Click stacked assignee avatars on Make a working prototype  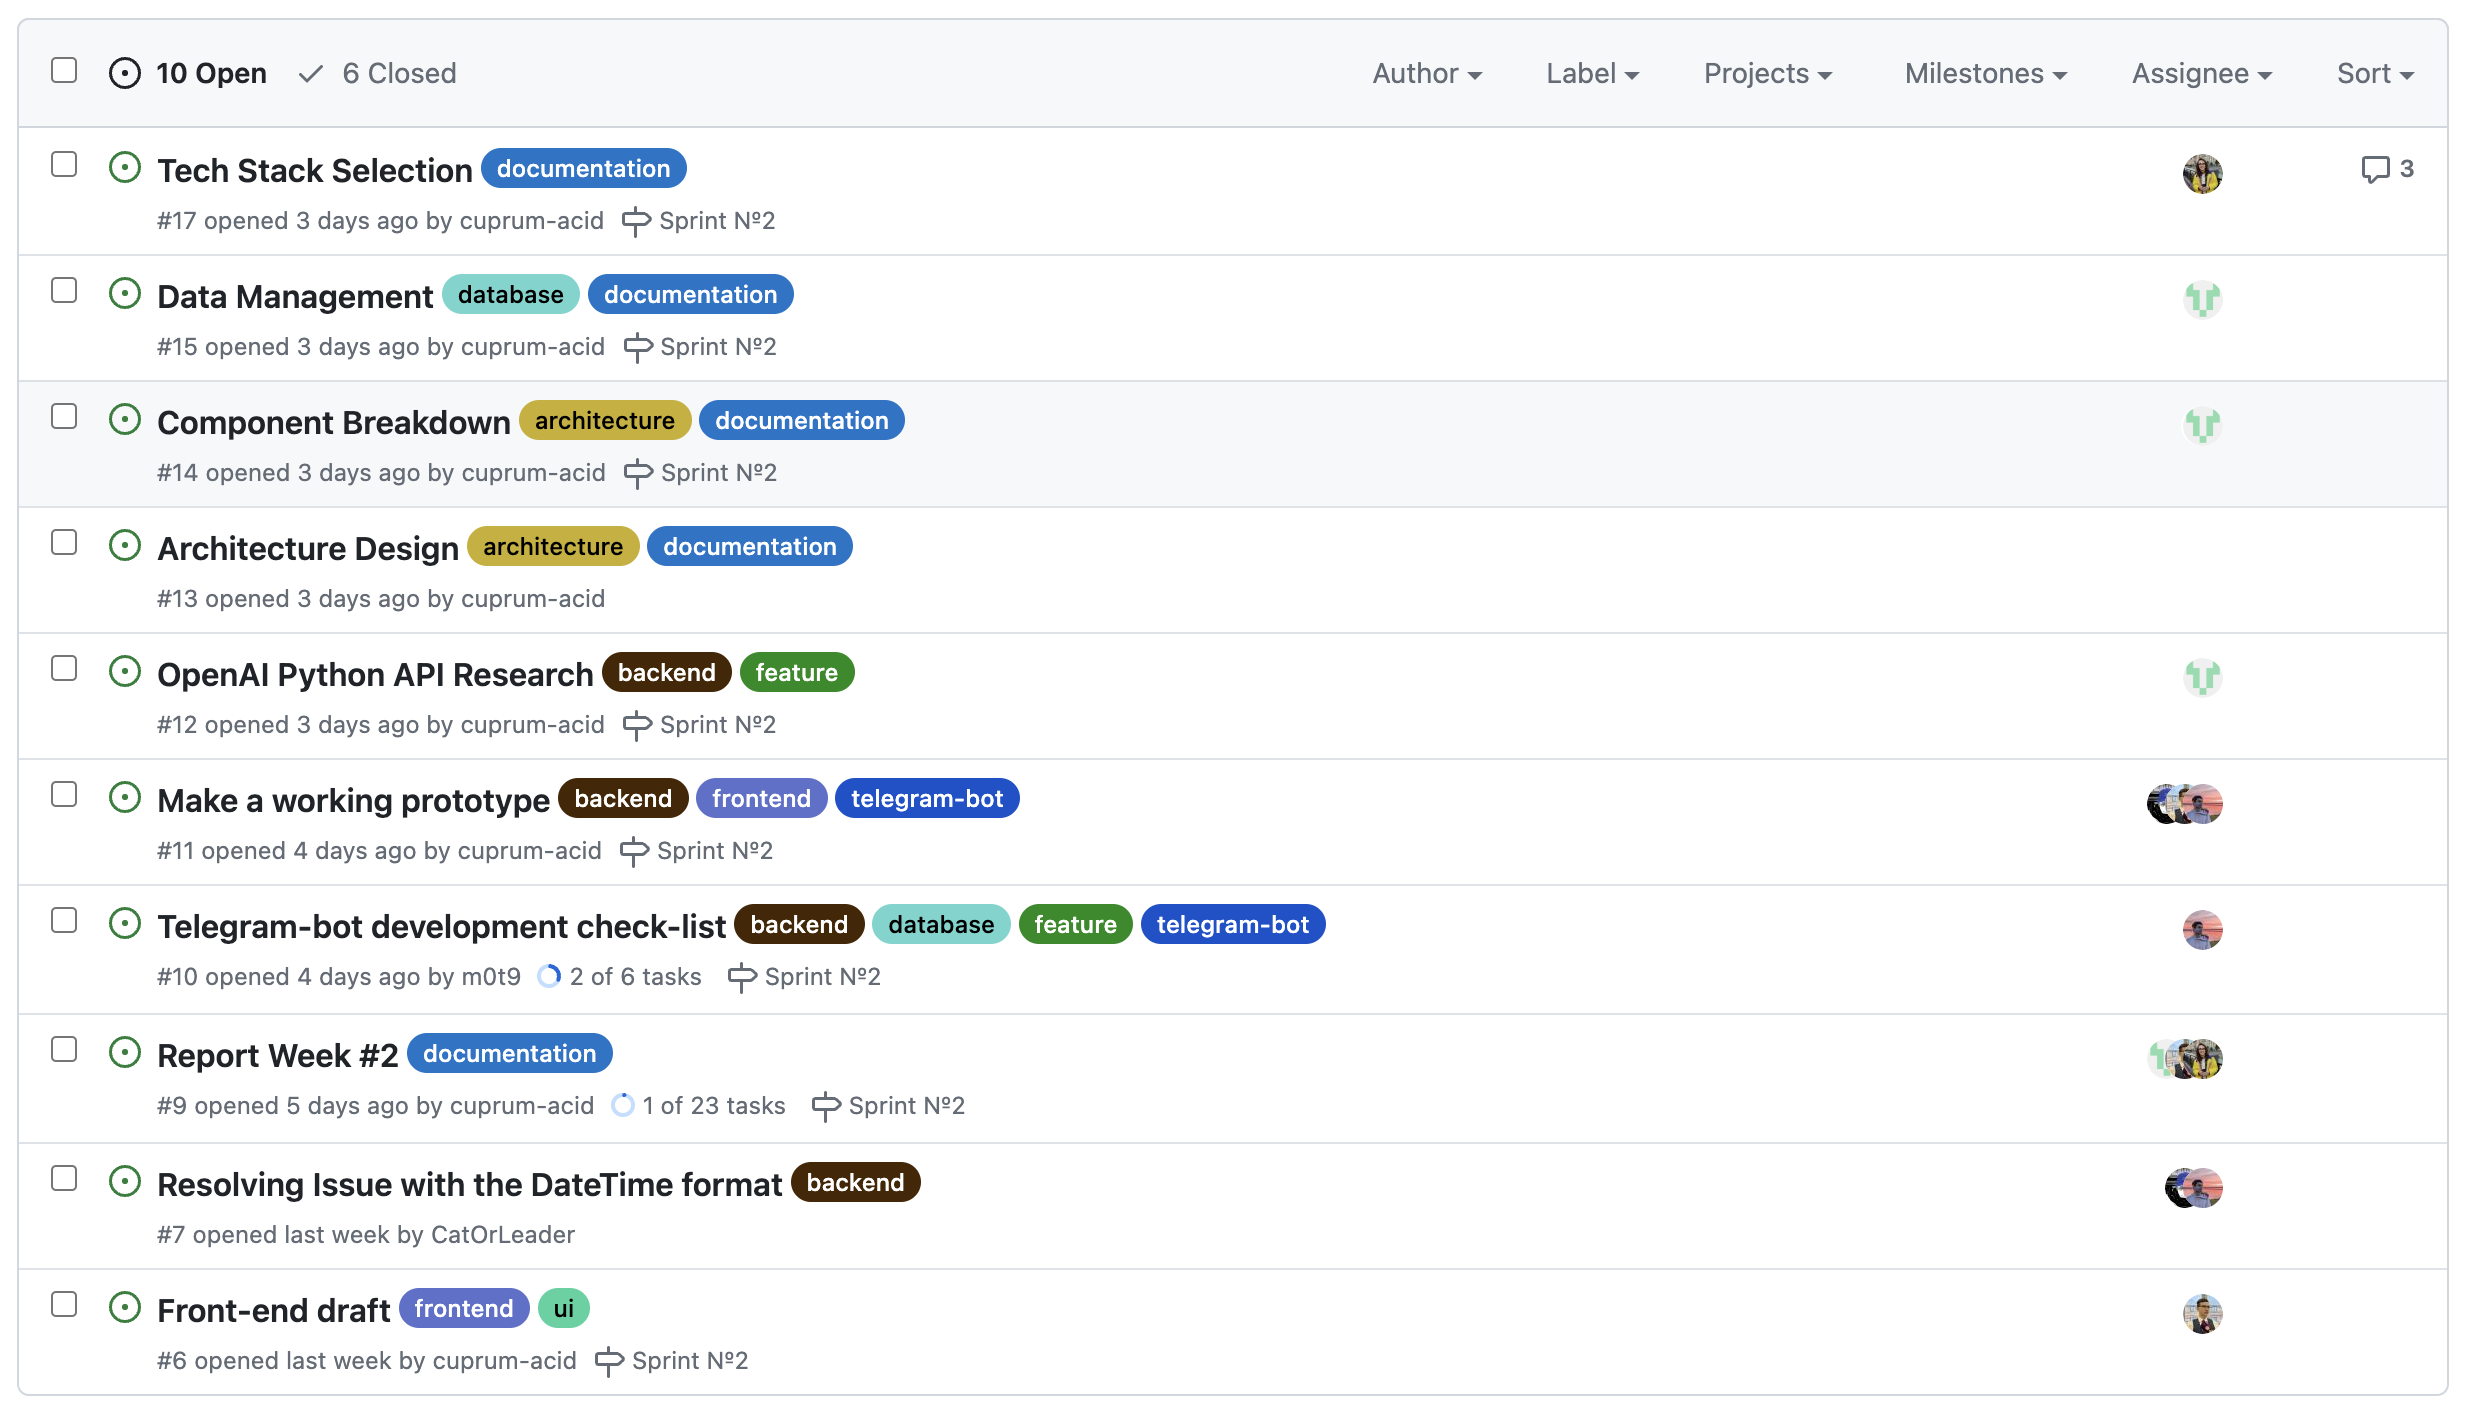pyautogui.click(x=2184, y=803)
